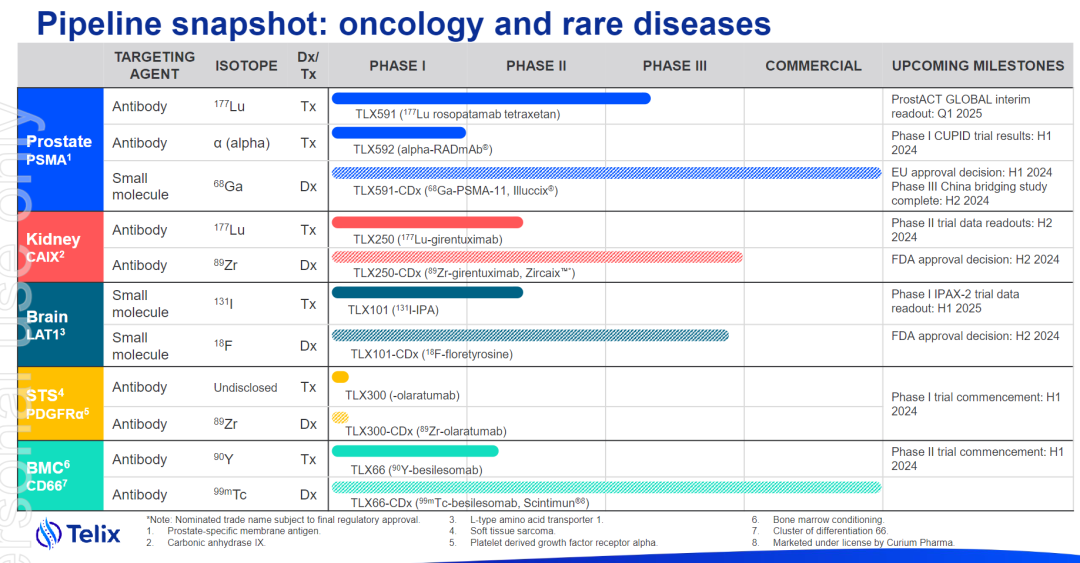Click the Kidney CAIX category block
The width and height of the screenshot is (1080, 563).
click(x=60, y=246)
